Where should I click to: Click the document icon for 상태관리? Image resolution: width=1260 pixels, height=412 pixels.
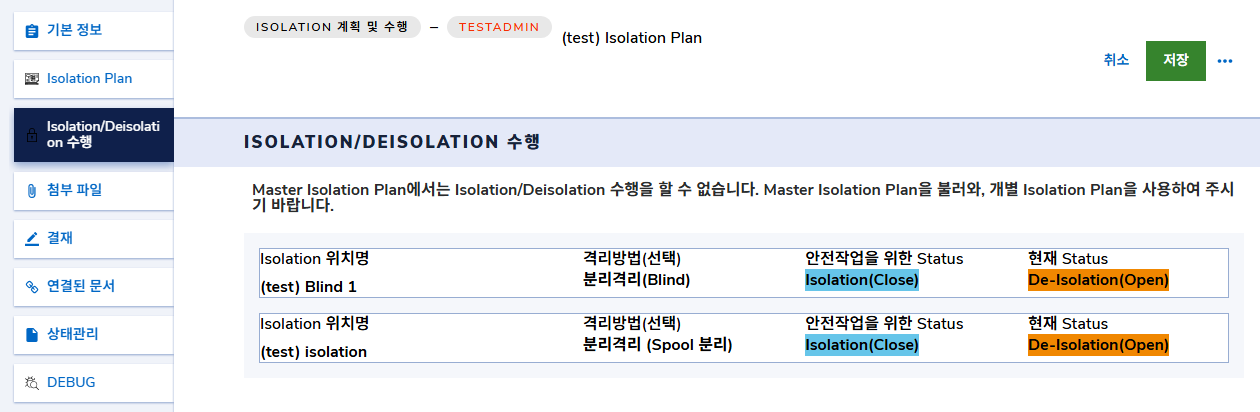(31, 334)
